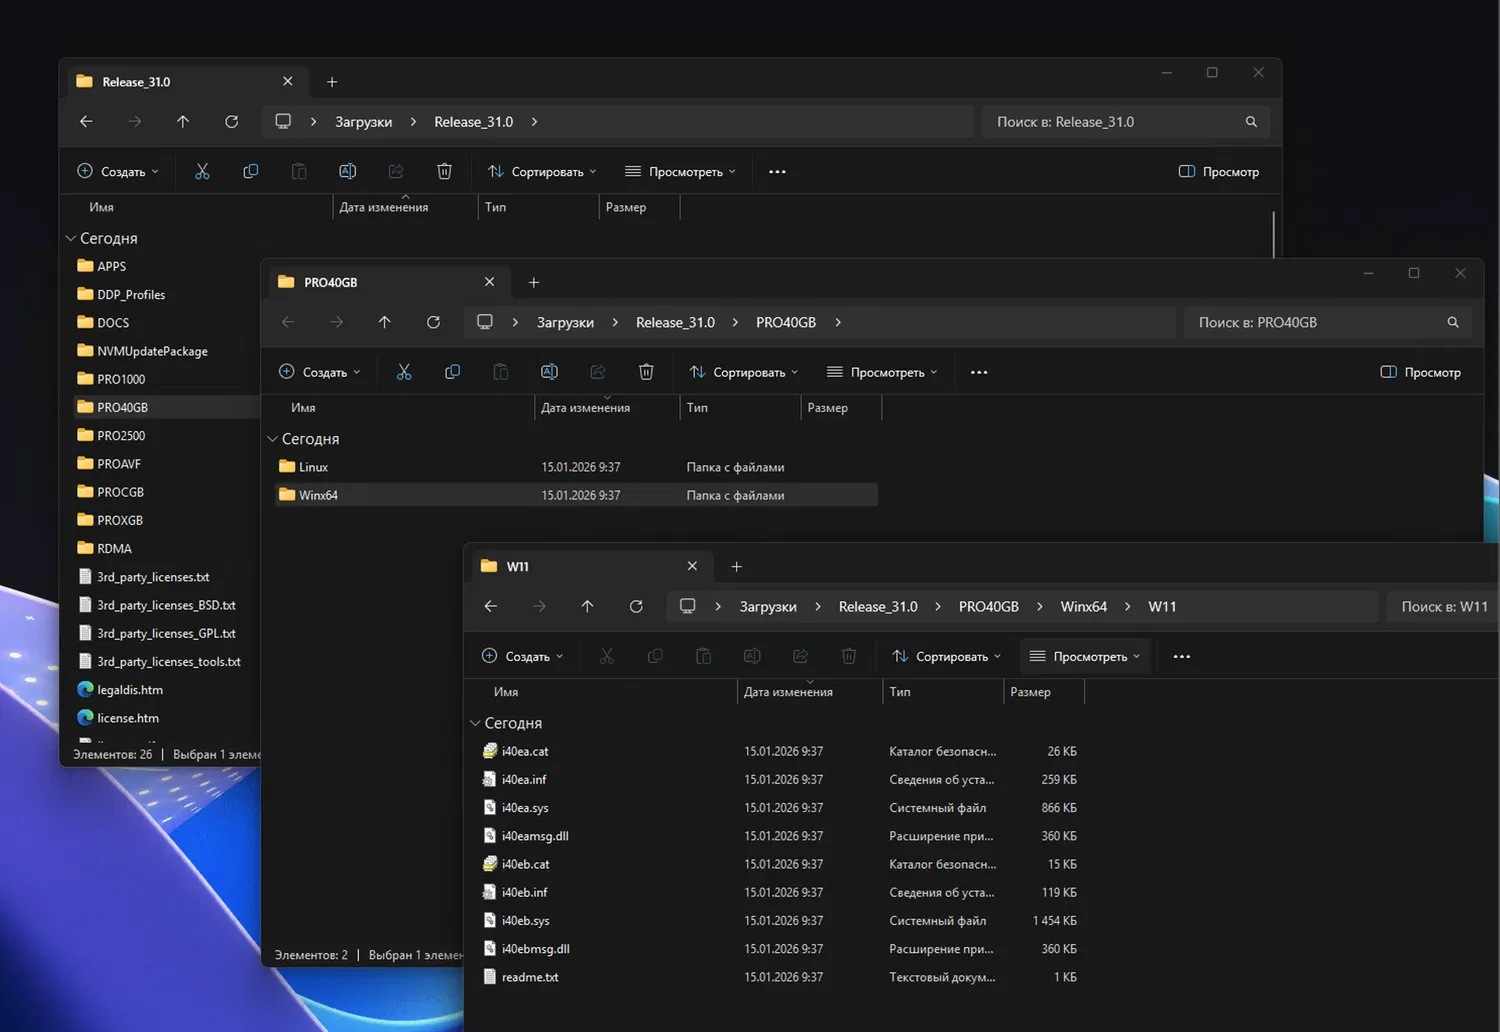Add a new tab in PRO40GB window
The height and width of the screenshot is (1032, 1500).
coord(534,283)
